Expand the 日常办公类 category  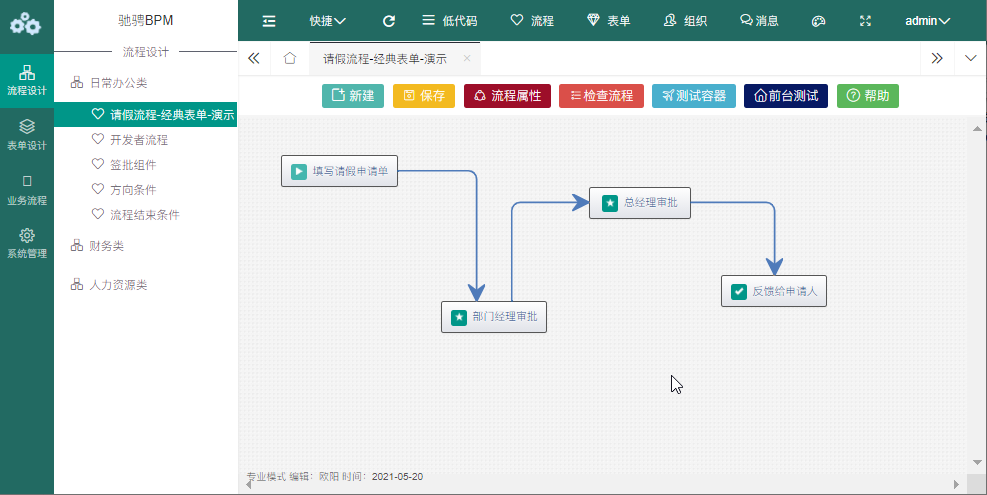(x=118, y=82)
